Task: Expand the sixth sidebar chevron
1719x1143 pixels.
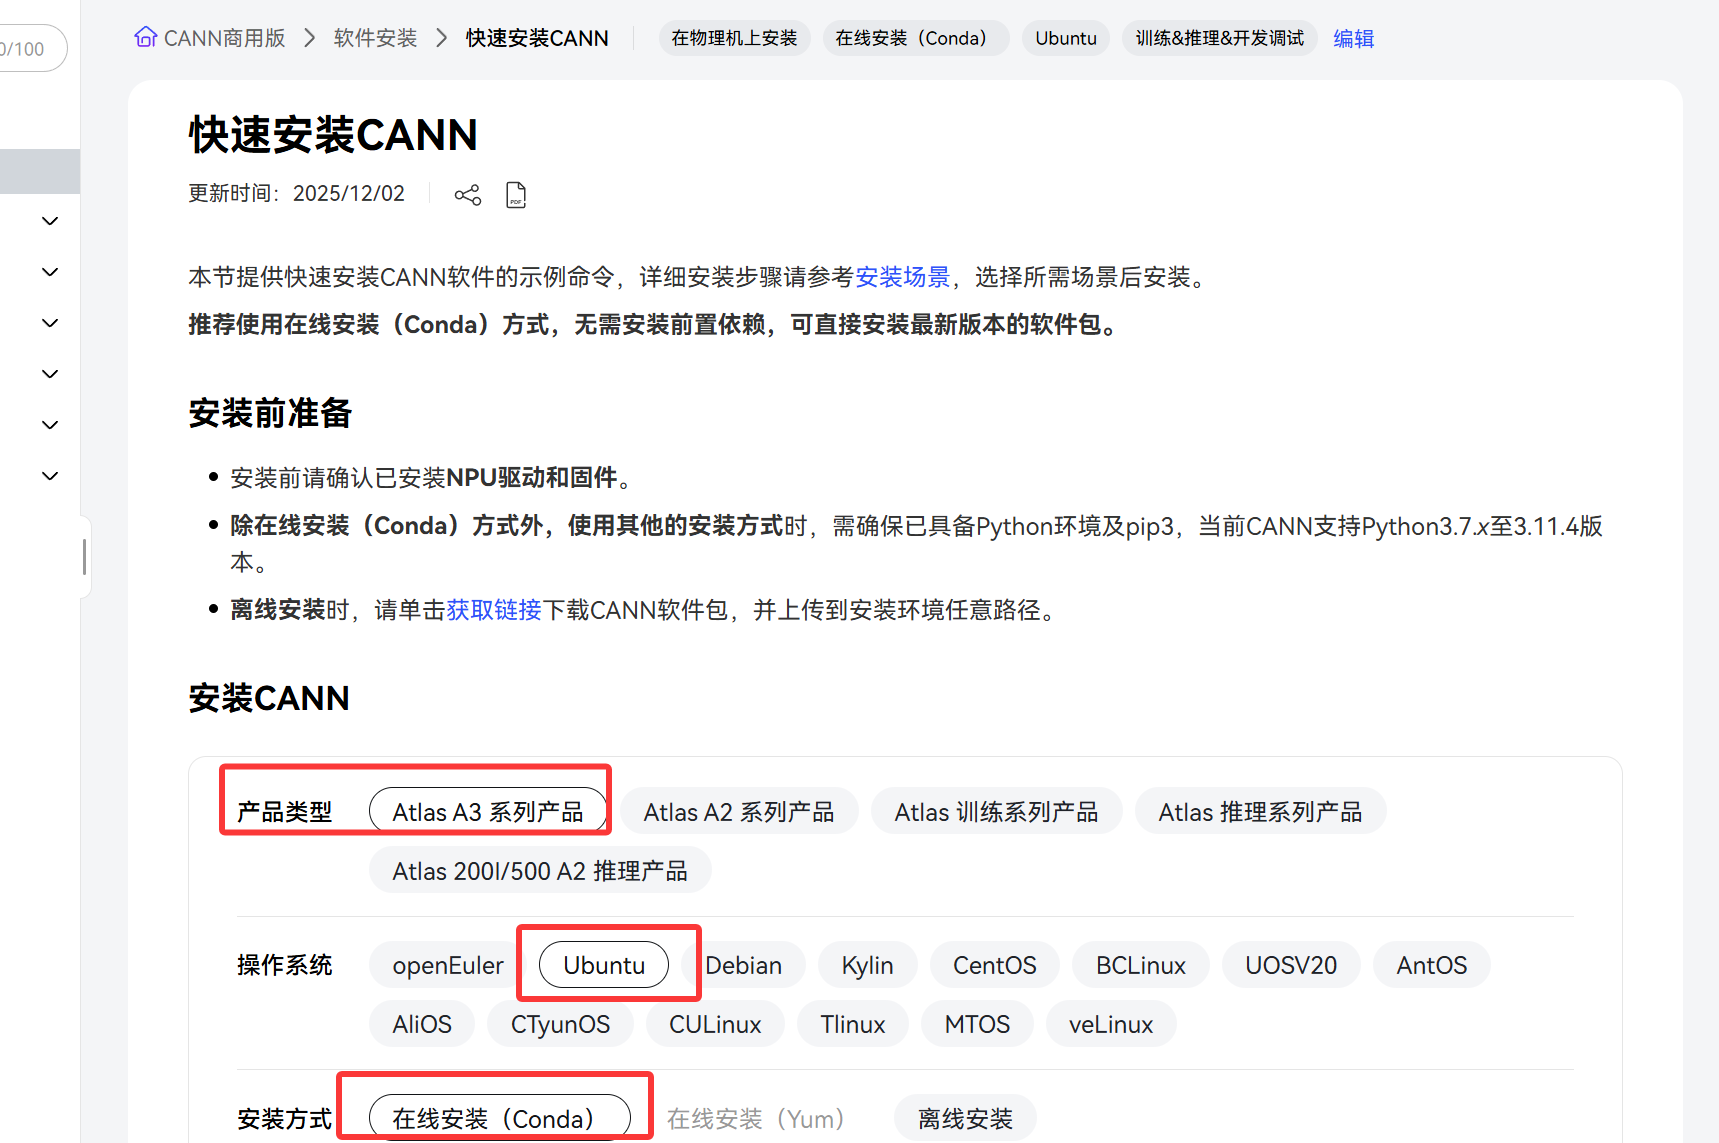Action: pos(50,476)
